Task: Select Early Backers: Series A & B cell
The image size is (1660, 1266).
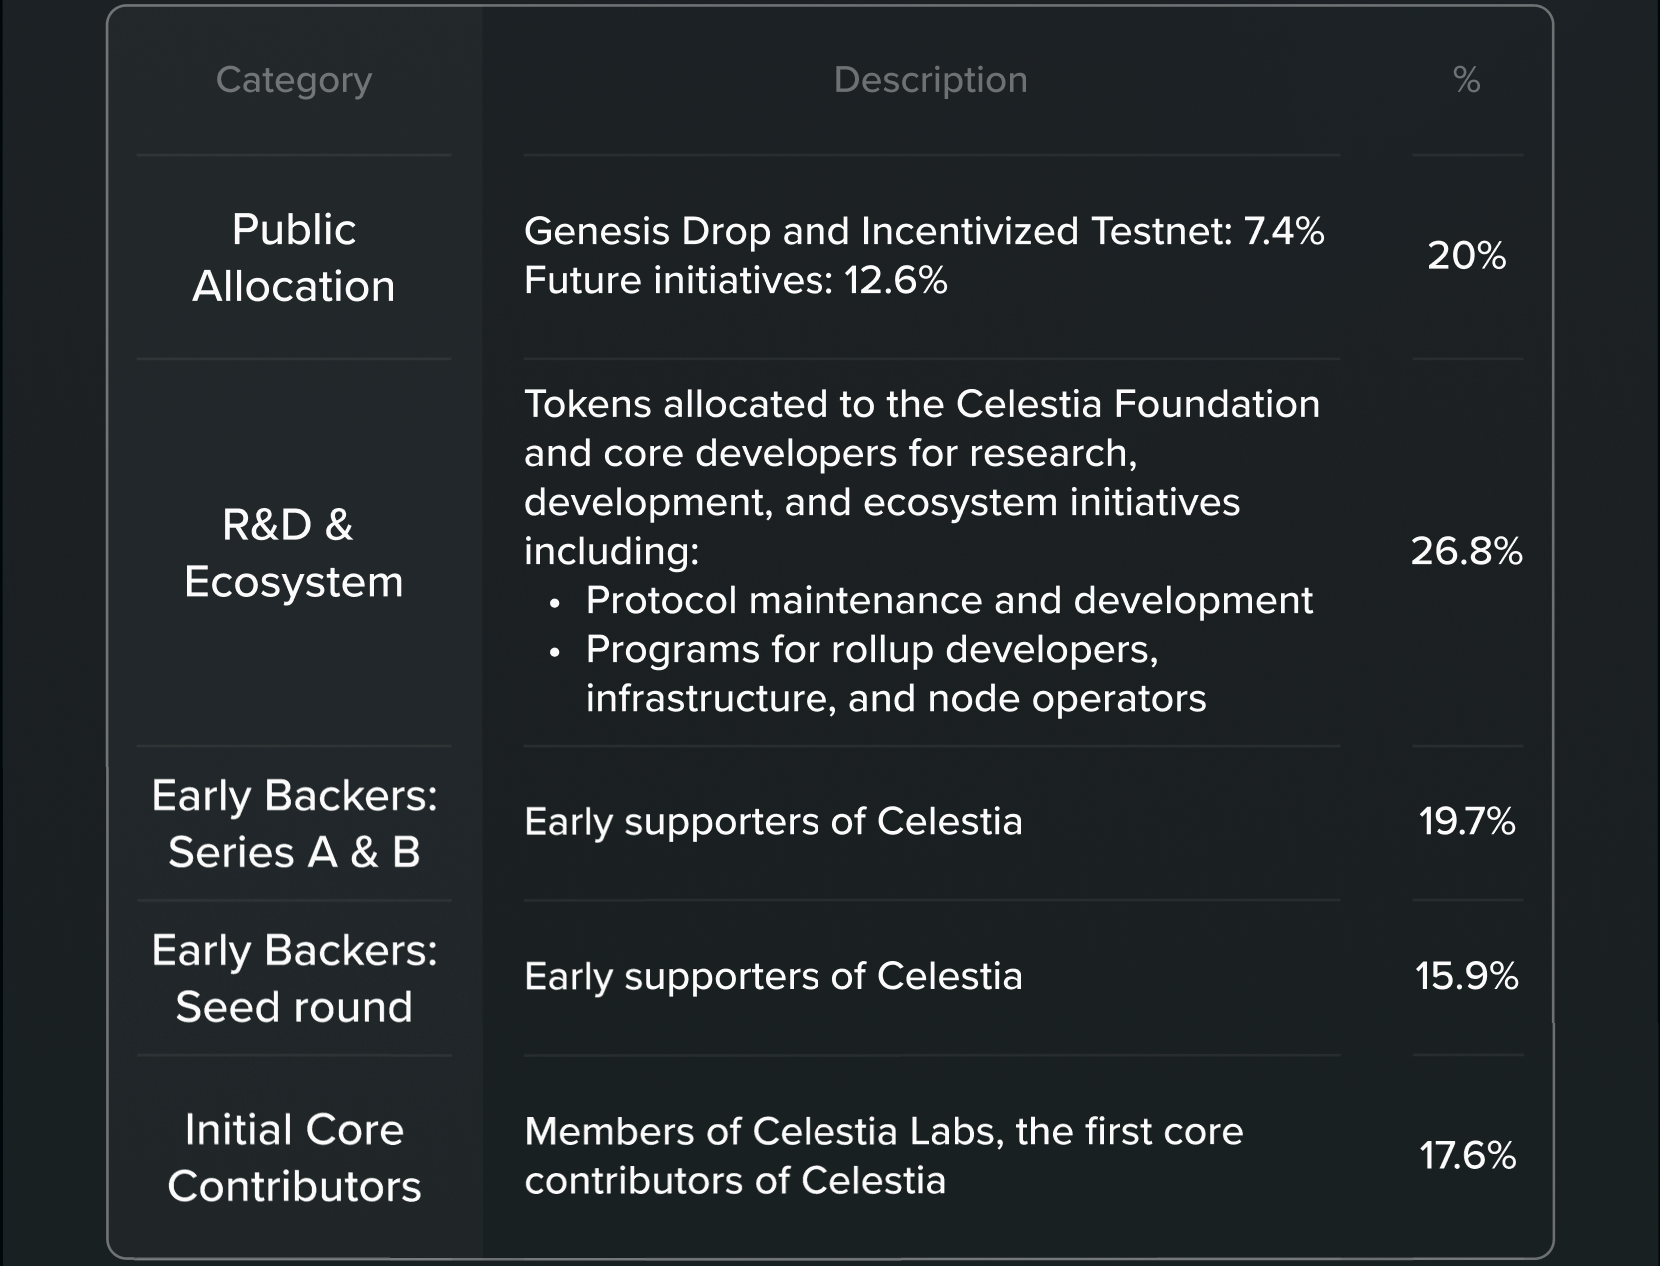Action: click(294, 824)
